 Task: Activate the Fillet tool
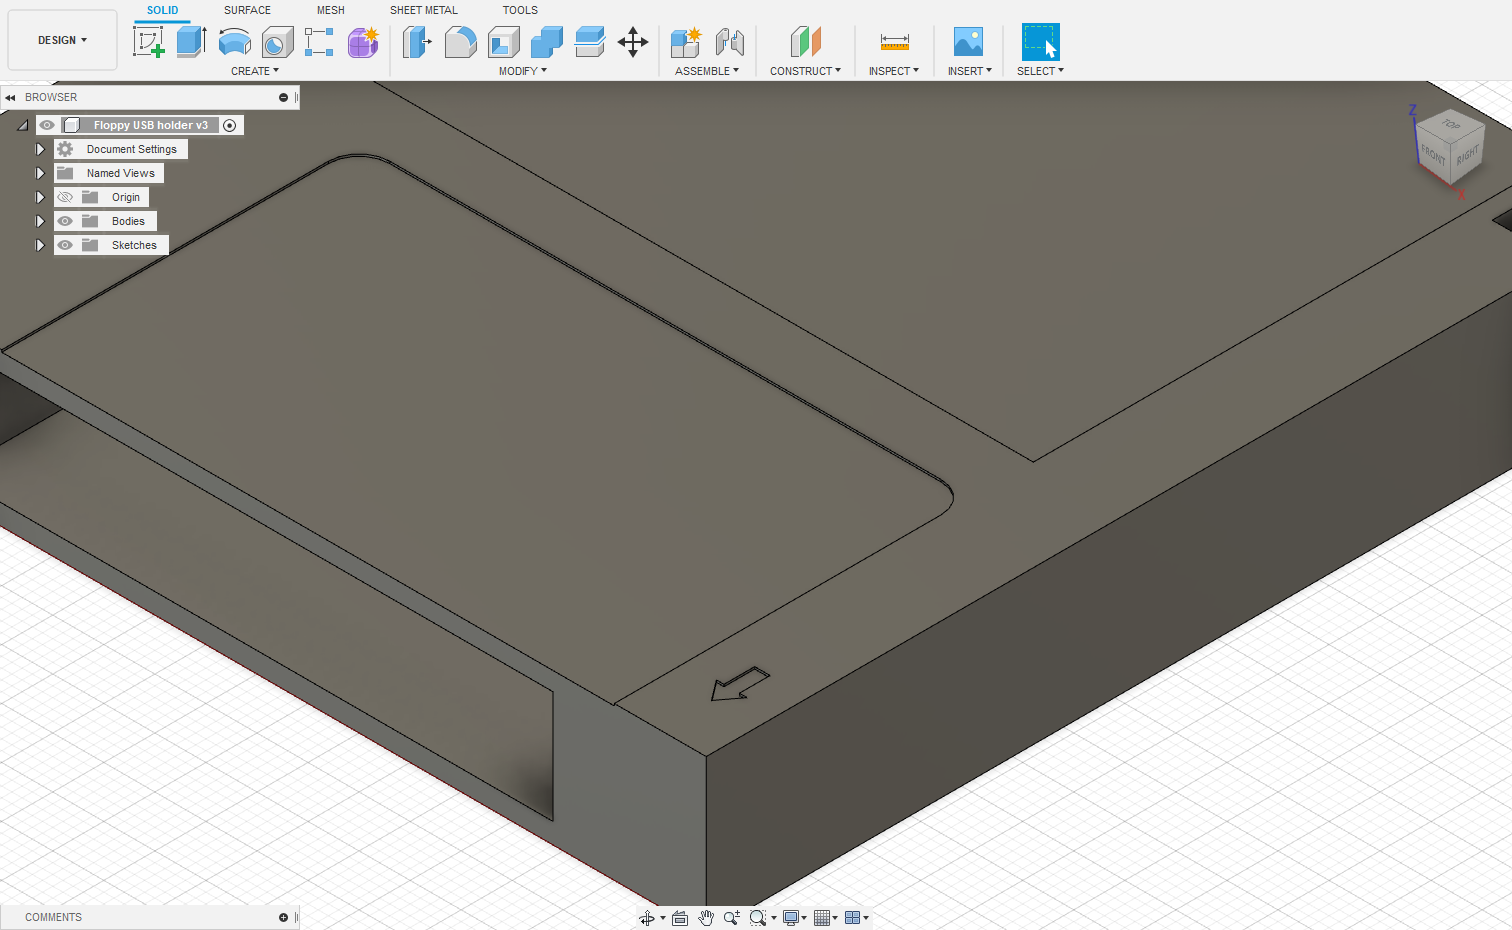(460, 42)
